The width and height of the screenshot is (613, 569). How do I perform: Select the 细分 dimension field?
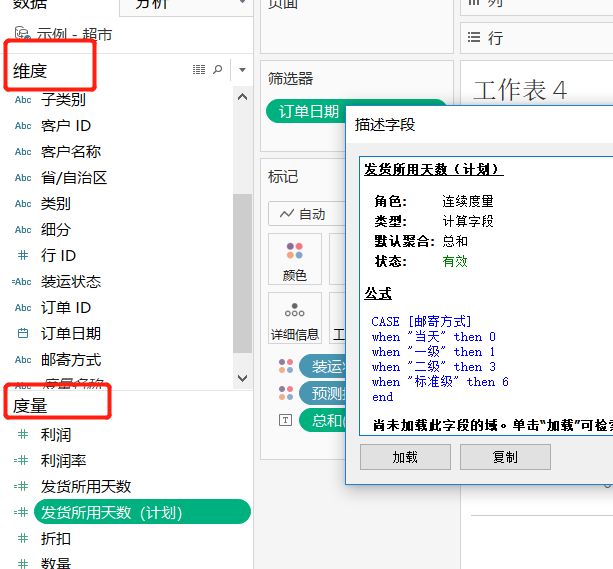pos(56,230)
